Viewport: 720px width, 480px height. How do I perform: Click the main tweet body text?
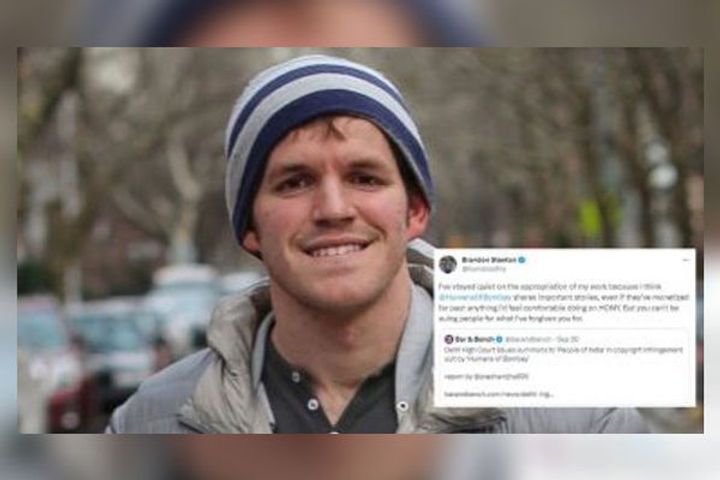(565, 302)
